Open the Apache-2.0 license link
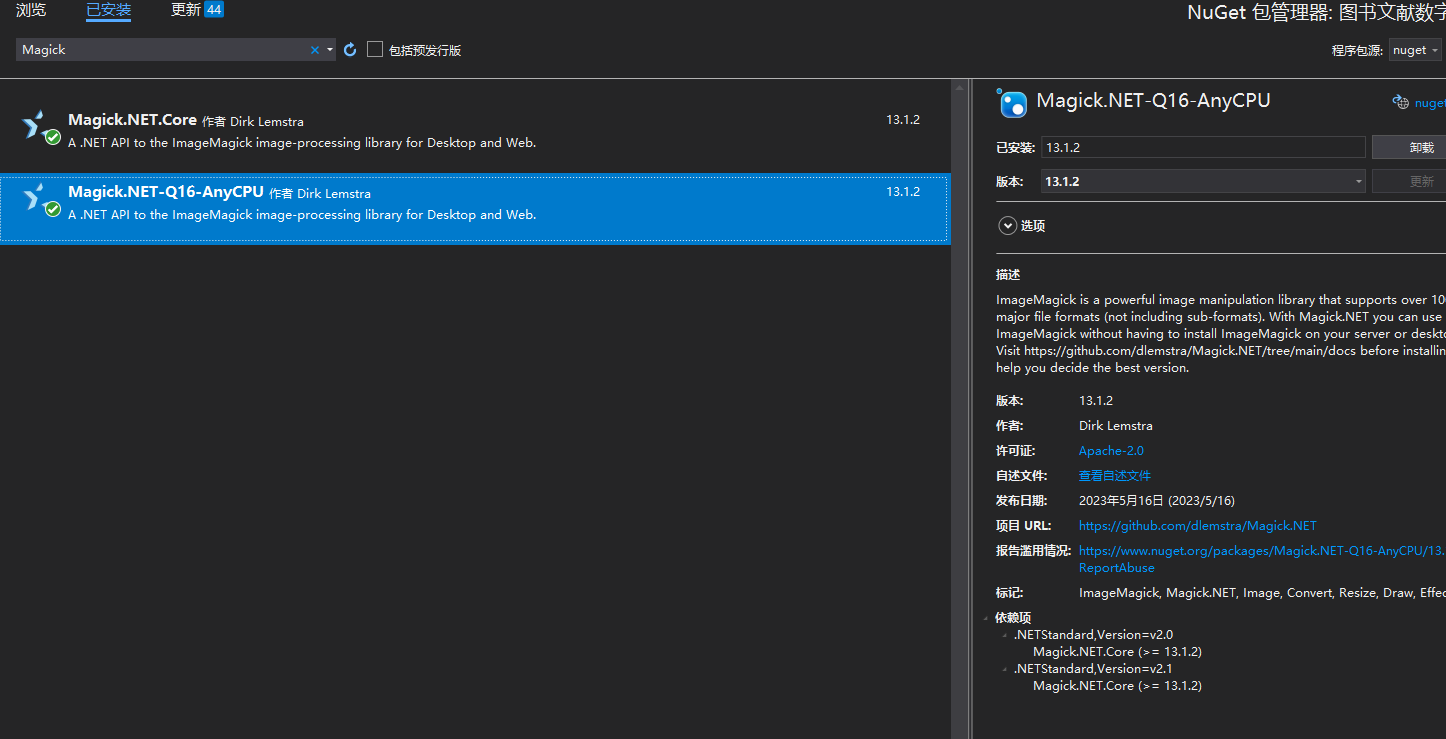This screenshot has height=739, width=1446. tap(1111, 451)
